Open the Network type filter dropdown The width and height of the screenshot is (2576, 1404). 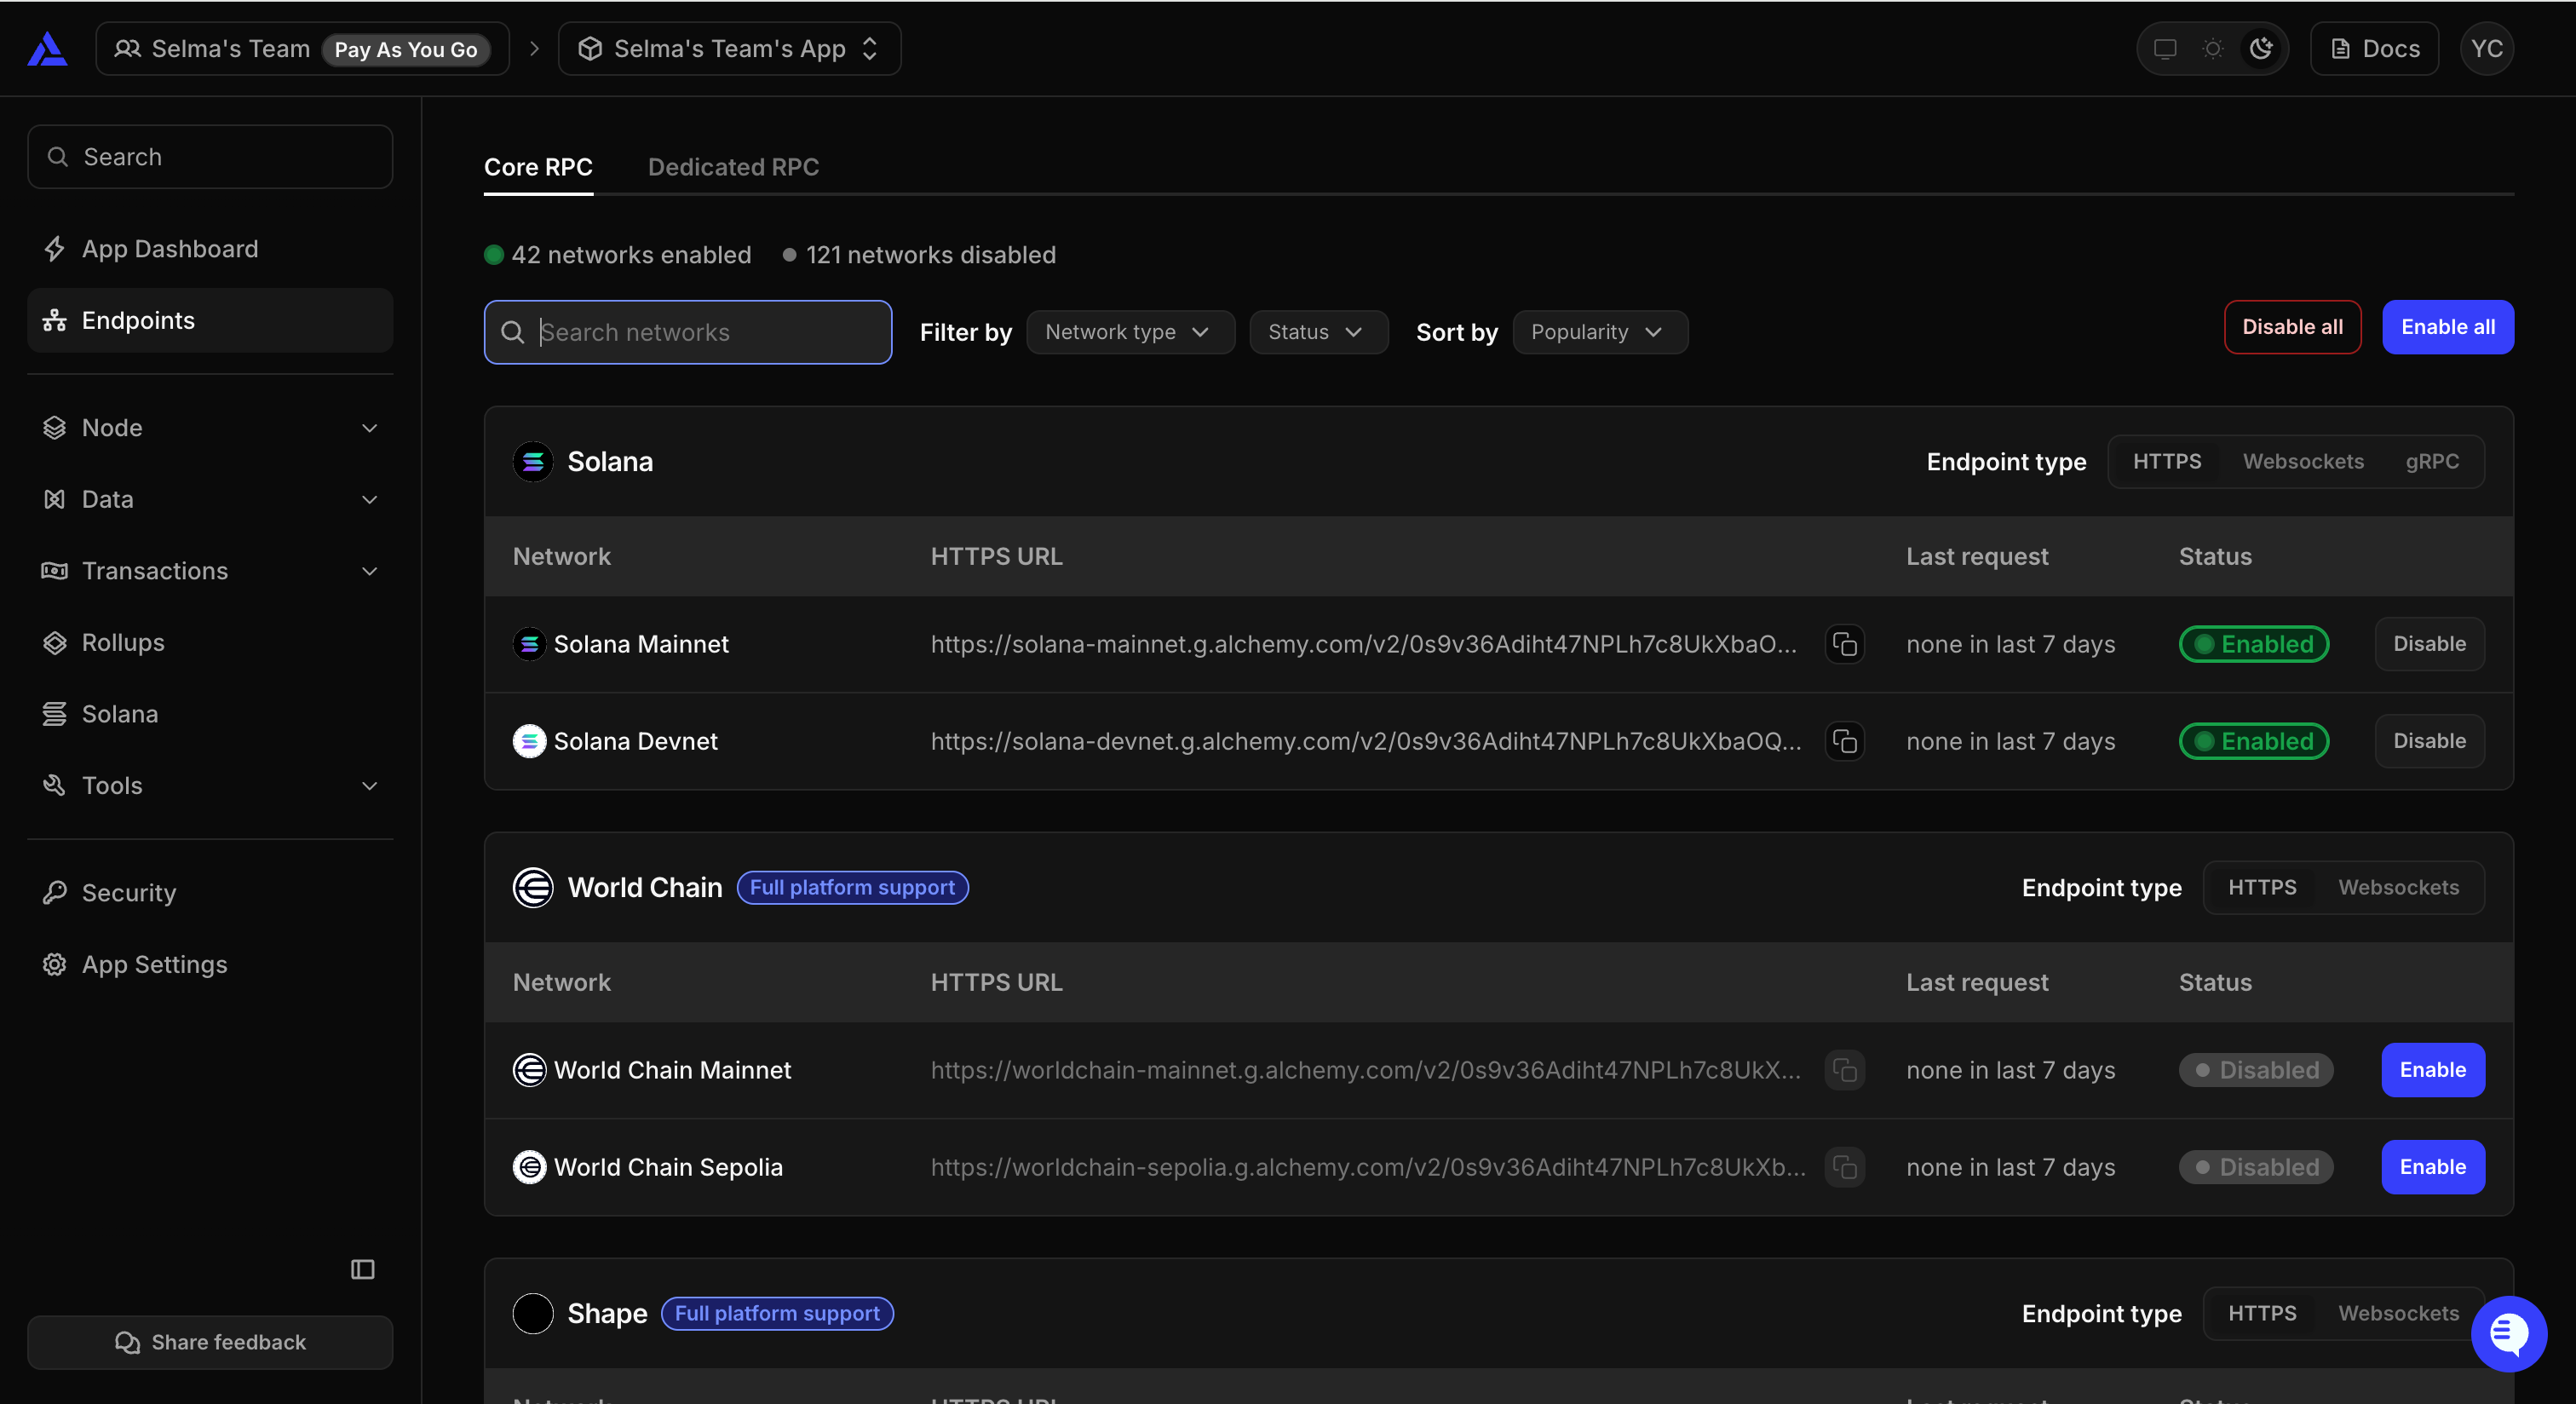1129,332
